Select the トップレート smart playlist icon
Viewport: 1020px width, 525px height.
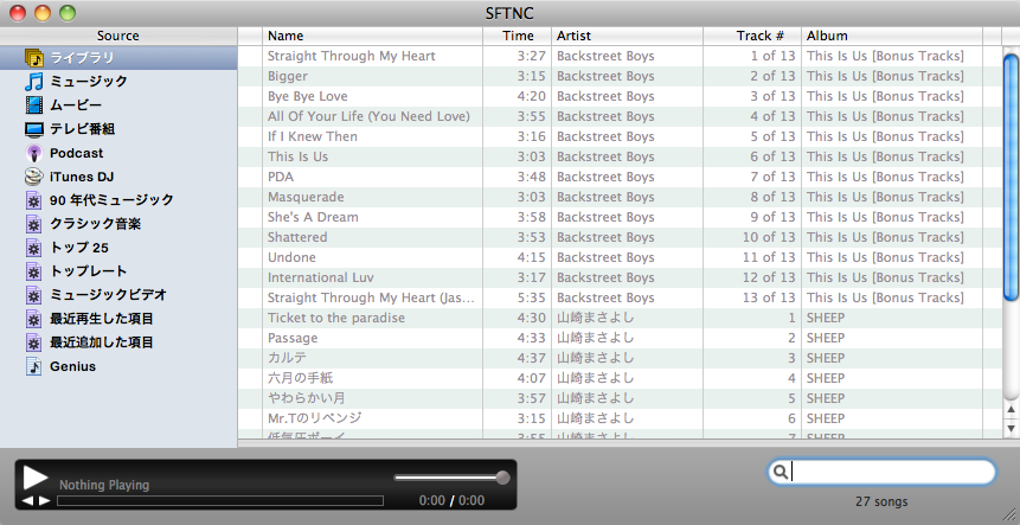click(34, 271)
